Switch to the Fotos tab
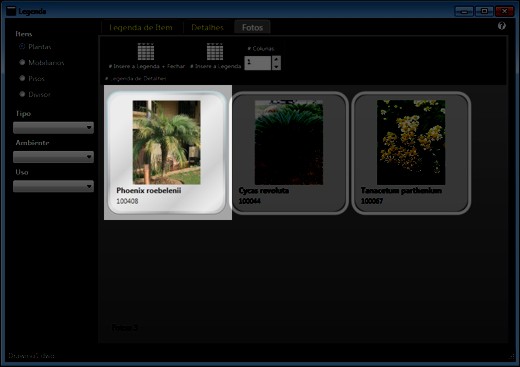 (252, 27)
